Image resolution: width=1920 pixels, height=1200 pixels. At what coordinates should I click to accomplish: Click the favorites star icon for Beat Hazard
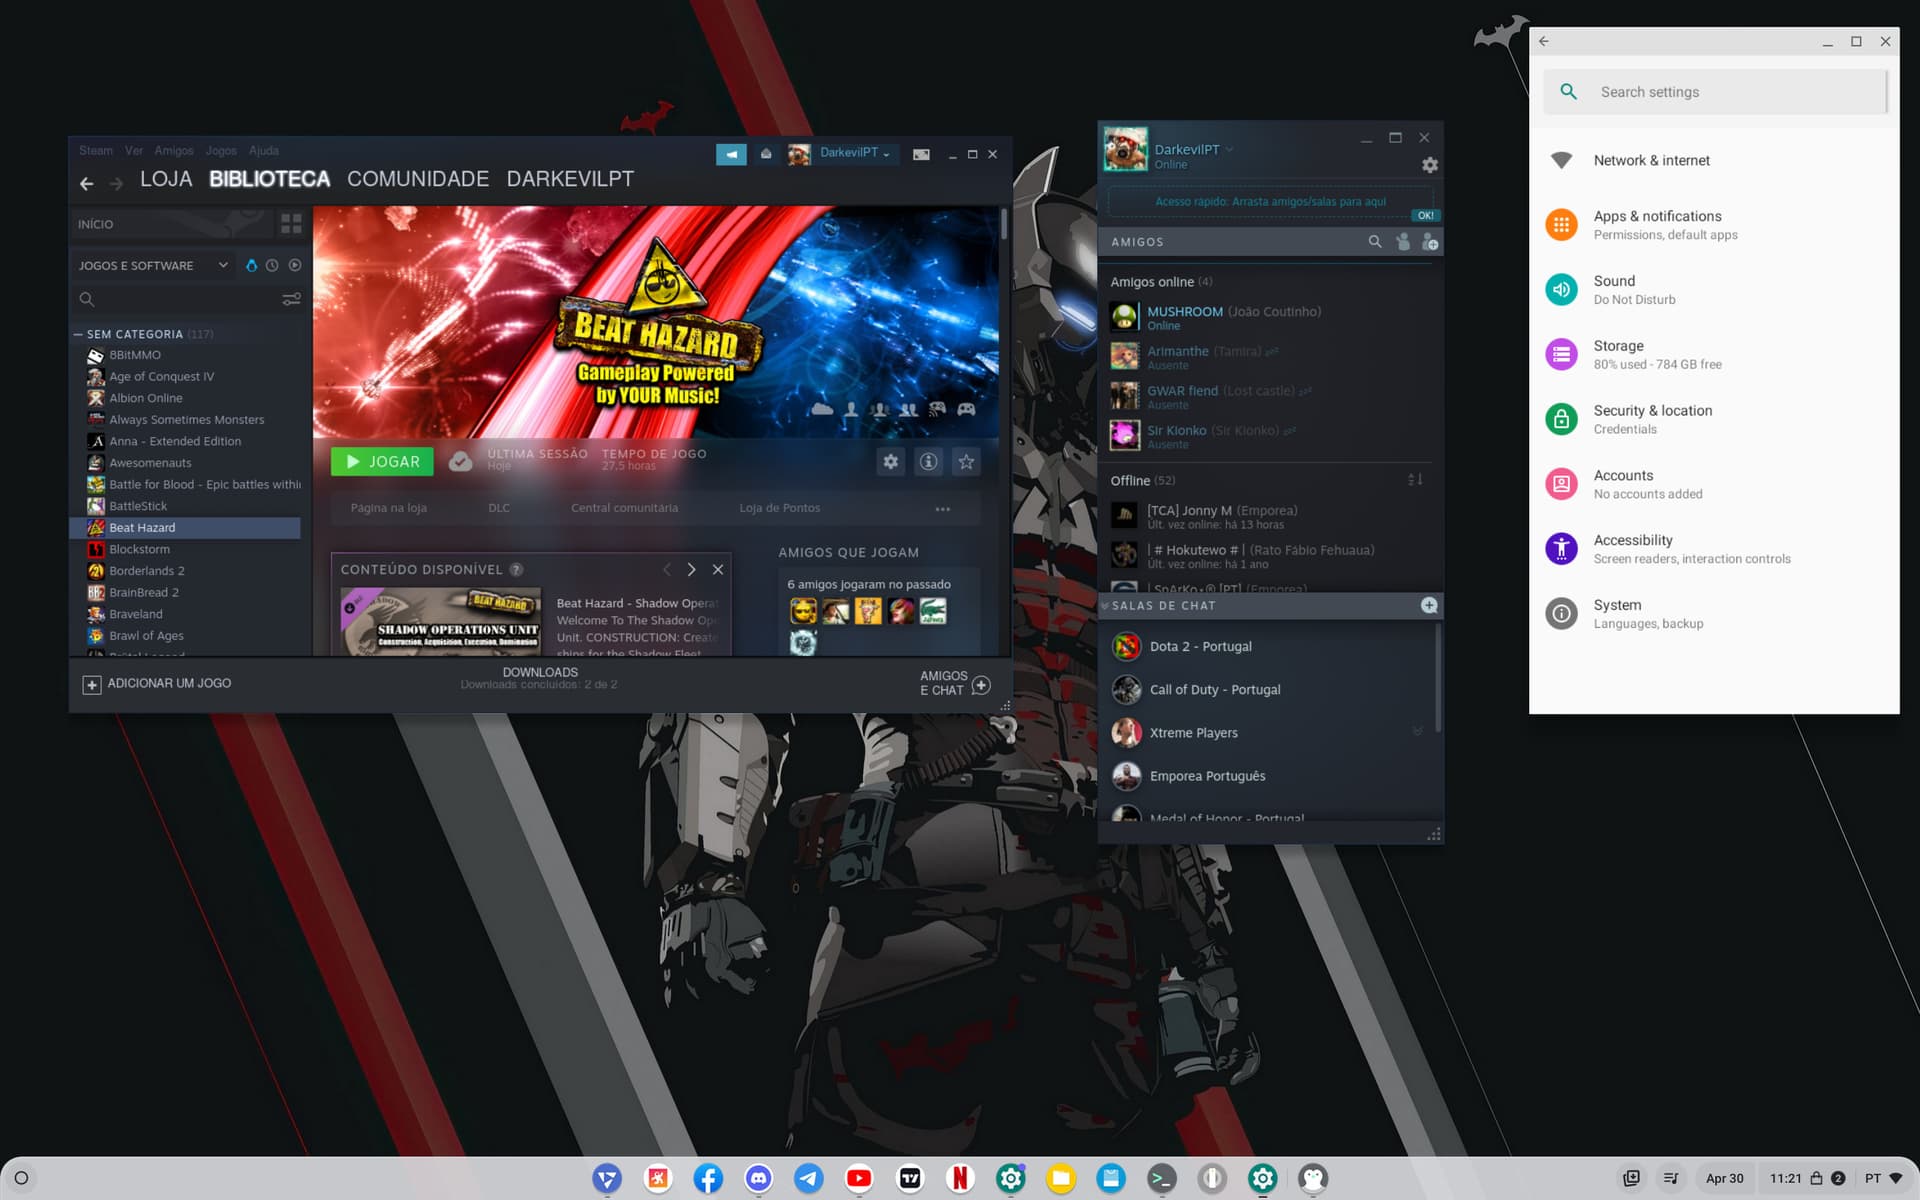(968, 462)
